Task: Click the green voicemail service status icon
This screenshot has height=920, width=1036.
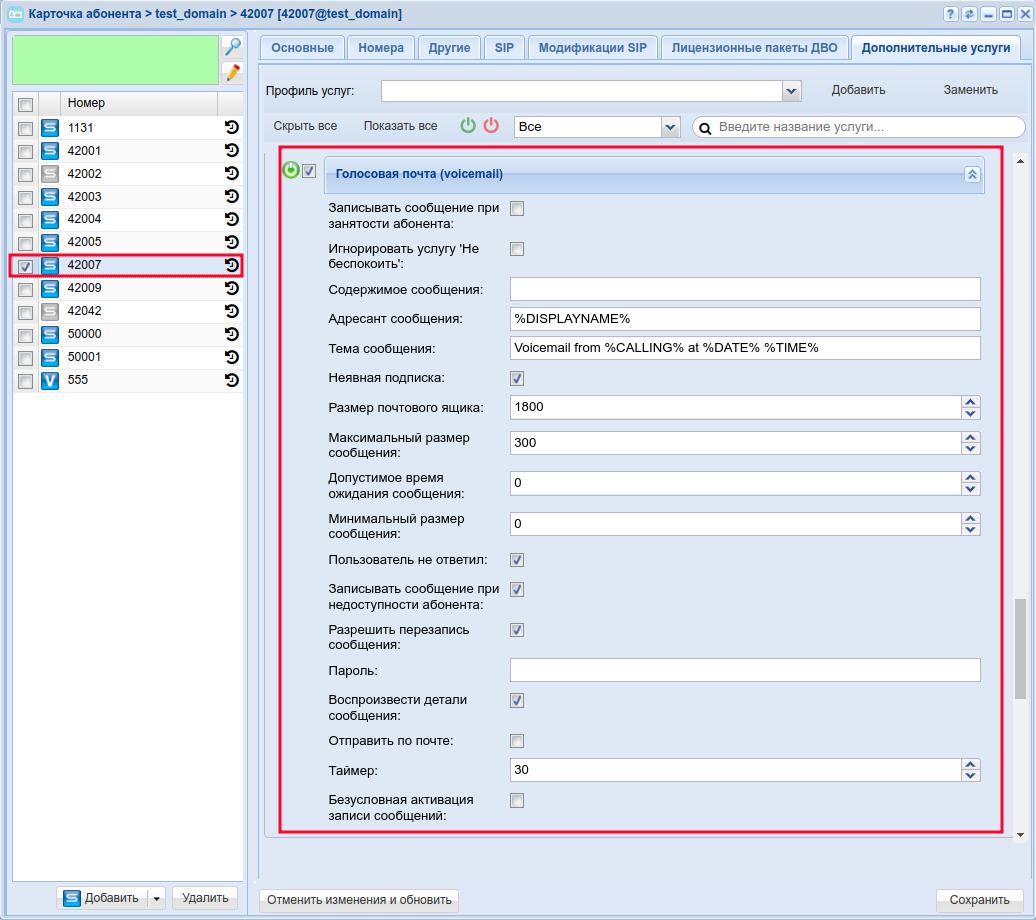Action: point(291,170)
